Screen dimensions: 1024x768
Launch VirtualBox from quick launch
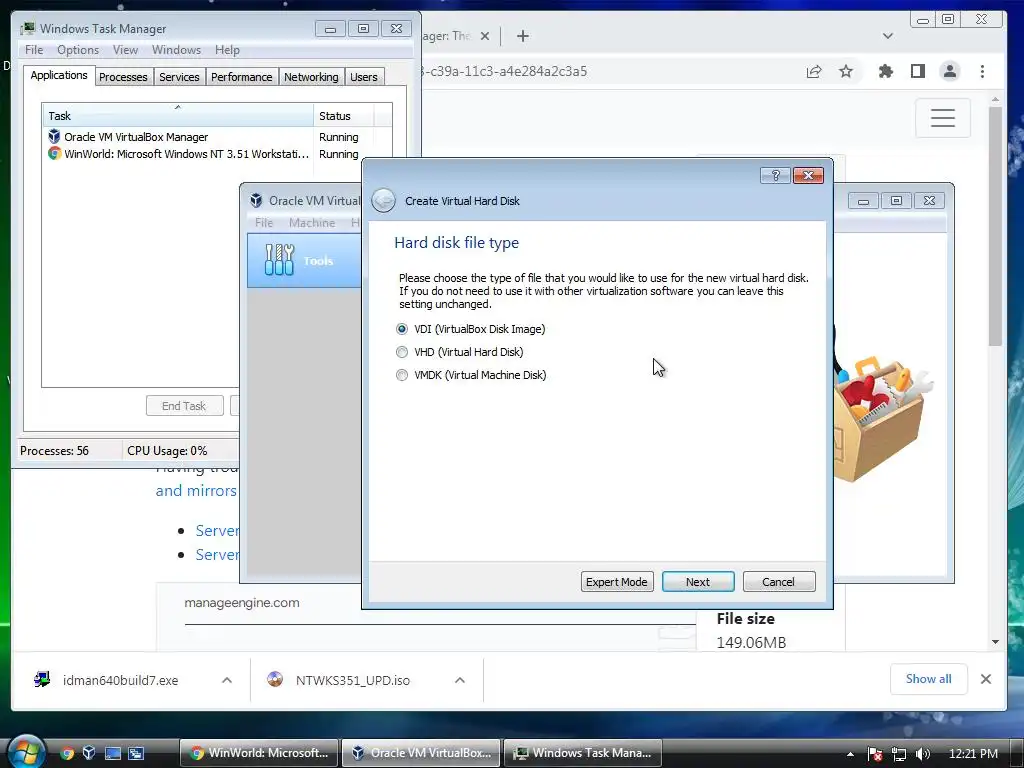(89, 753)
